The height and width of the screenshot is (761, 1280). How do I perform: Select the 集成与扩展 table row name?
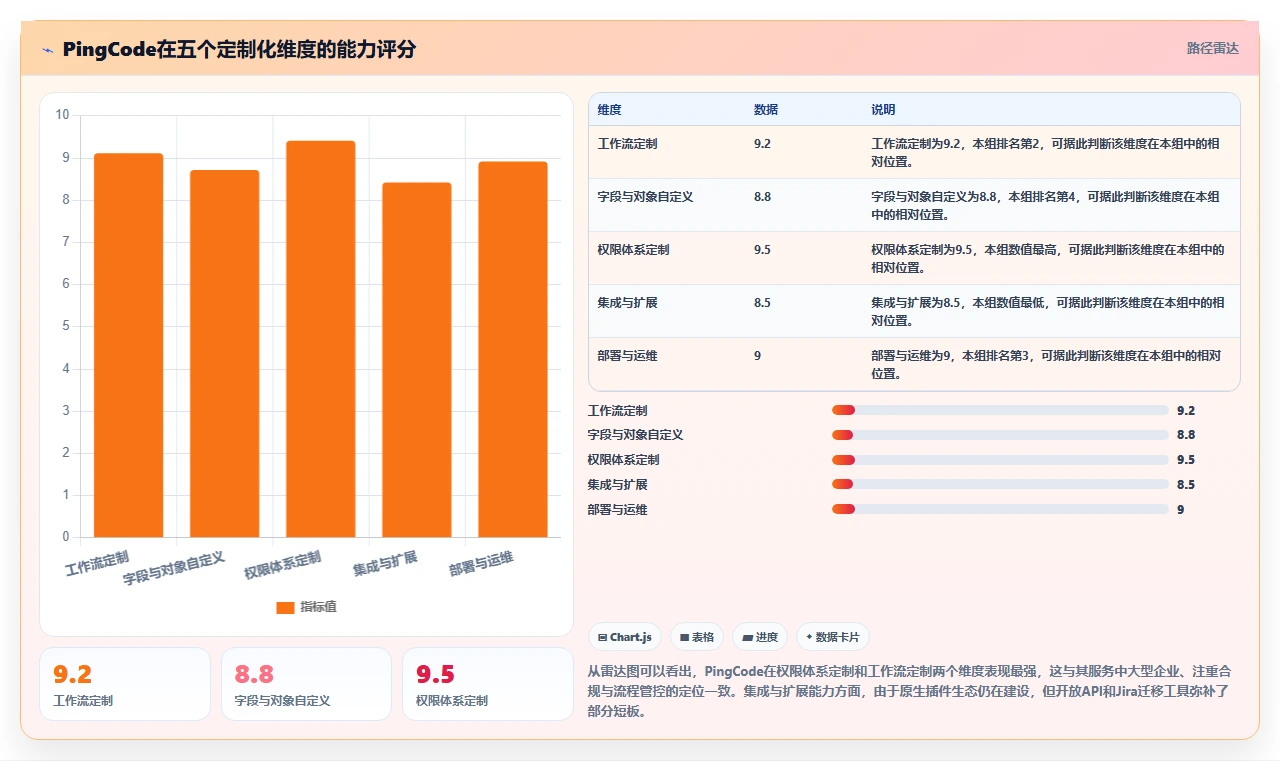coord(627,303)
